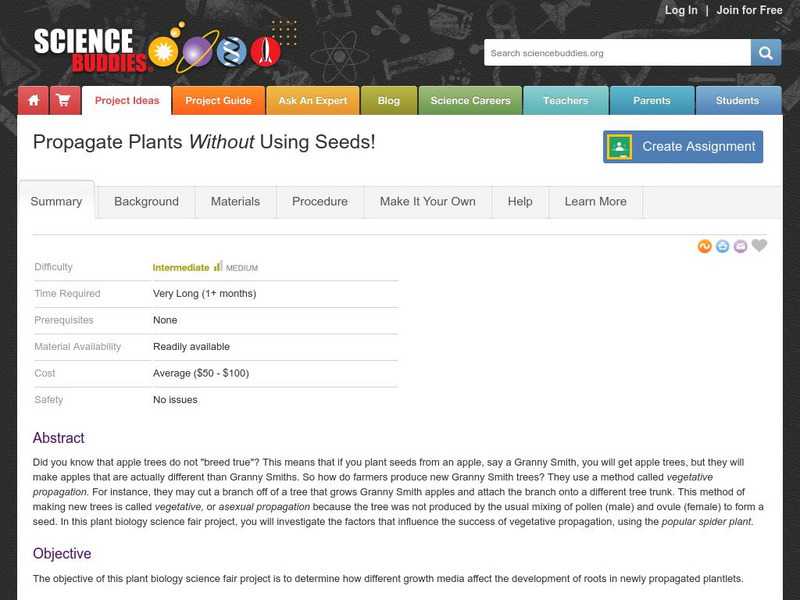The width and height of the screenshot is (800, 600).
Task: Open the Students tab
Action: coord(737,101)
